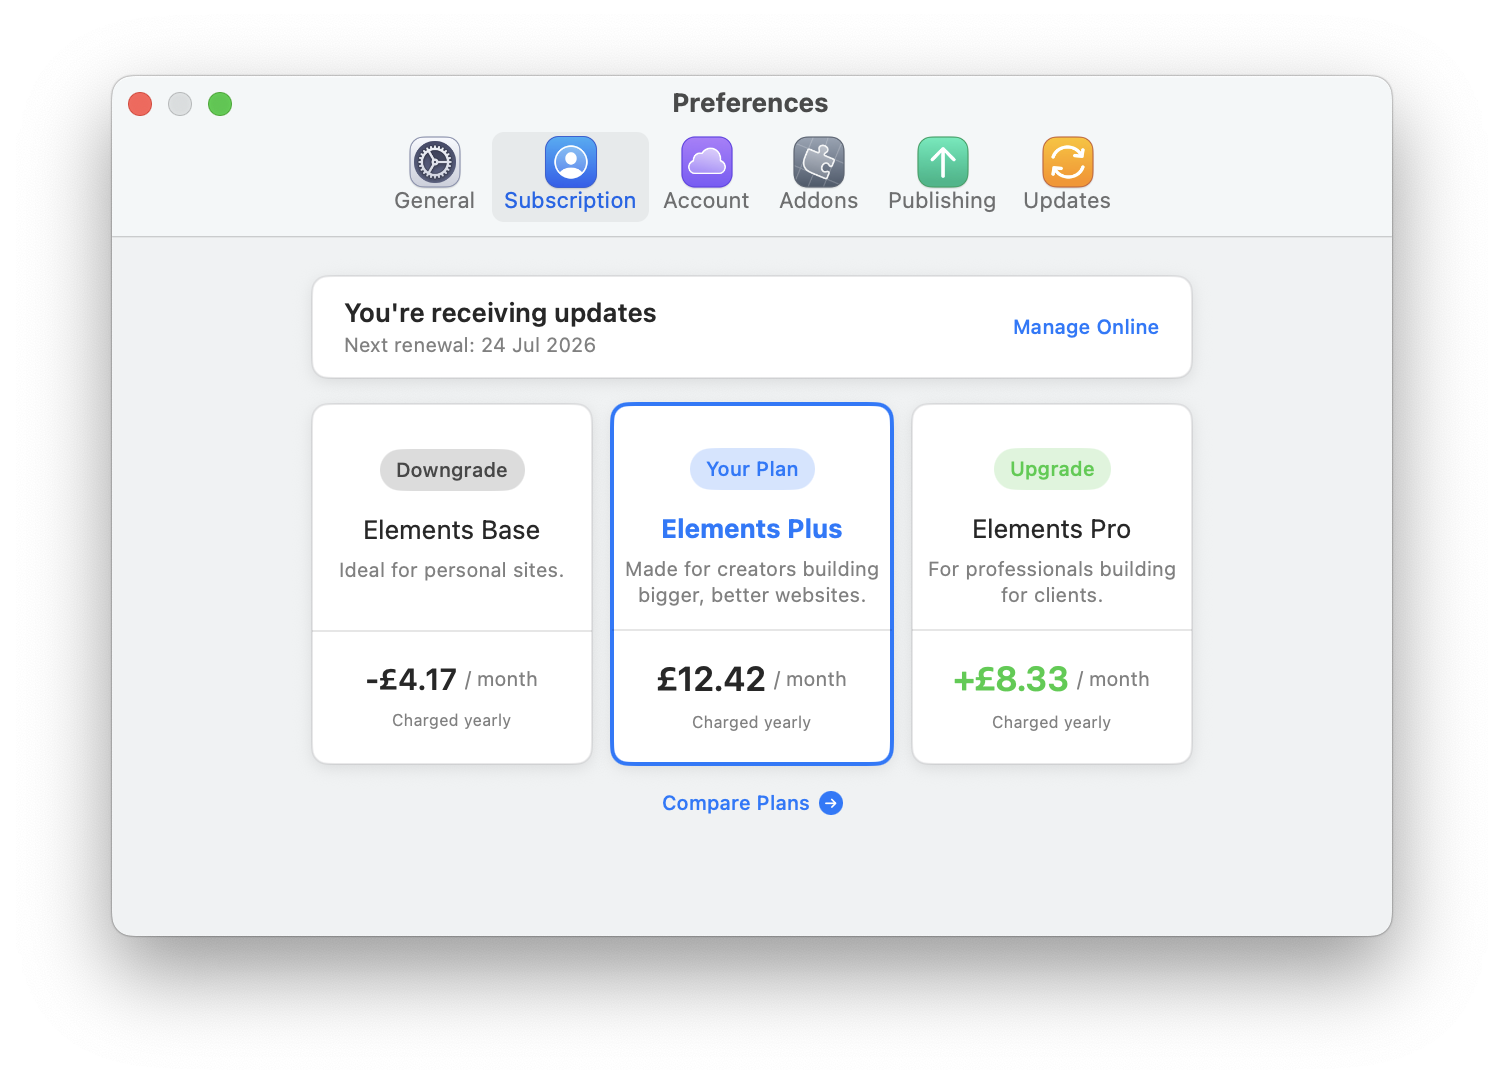The width and height of the screenshot is (1504, 1084).
Task: Click the Next renewal date text
Action: [470, 345]
